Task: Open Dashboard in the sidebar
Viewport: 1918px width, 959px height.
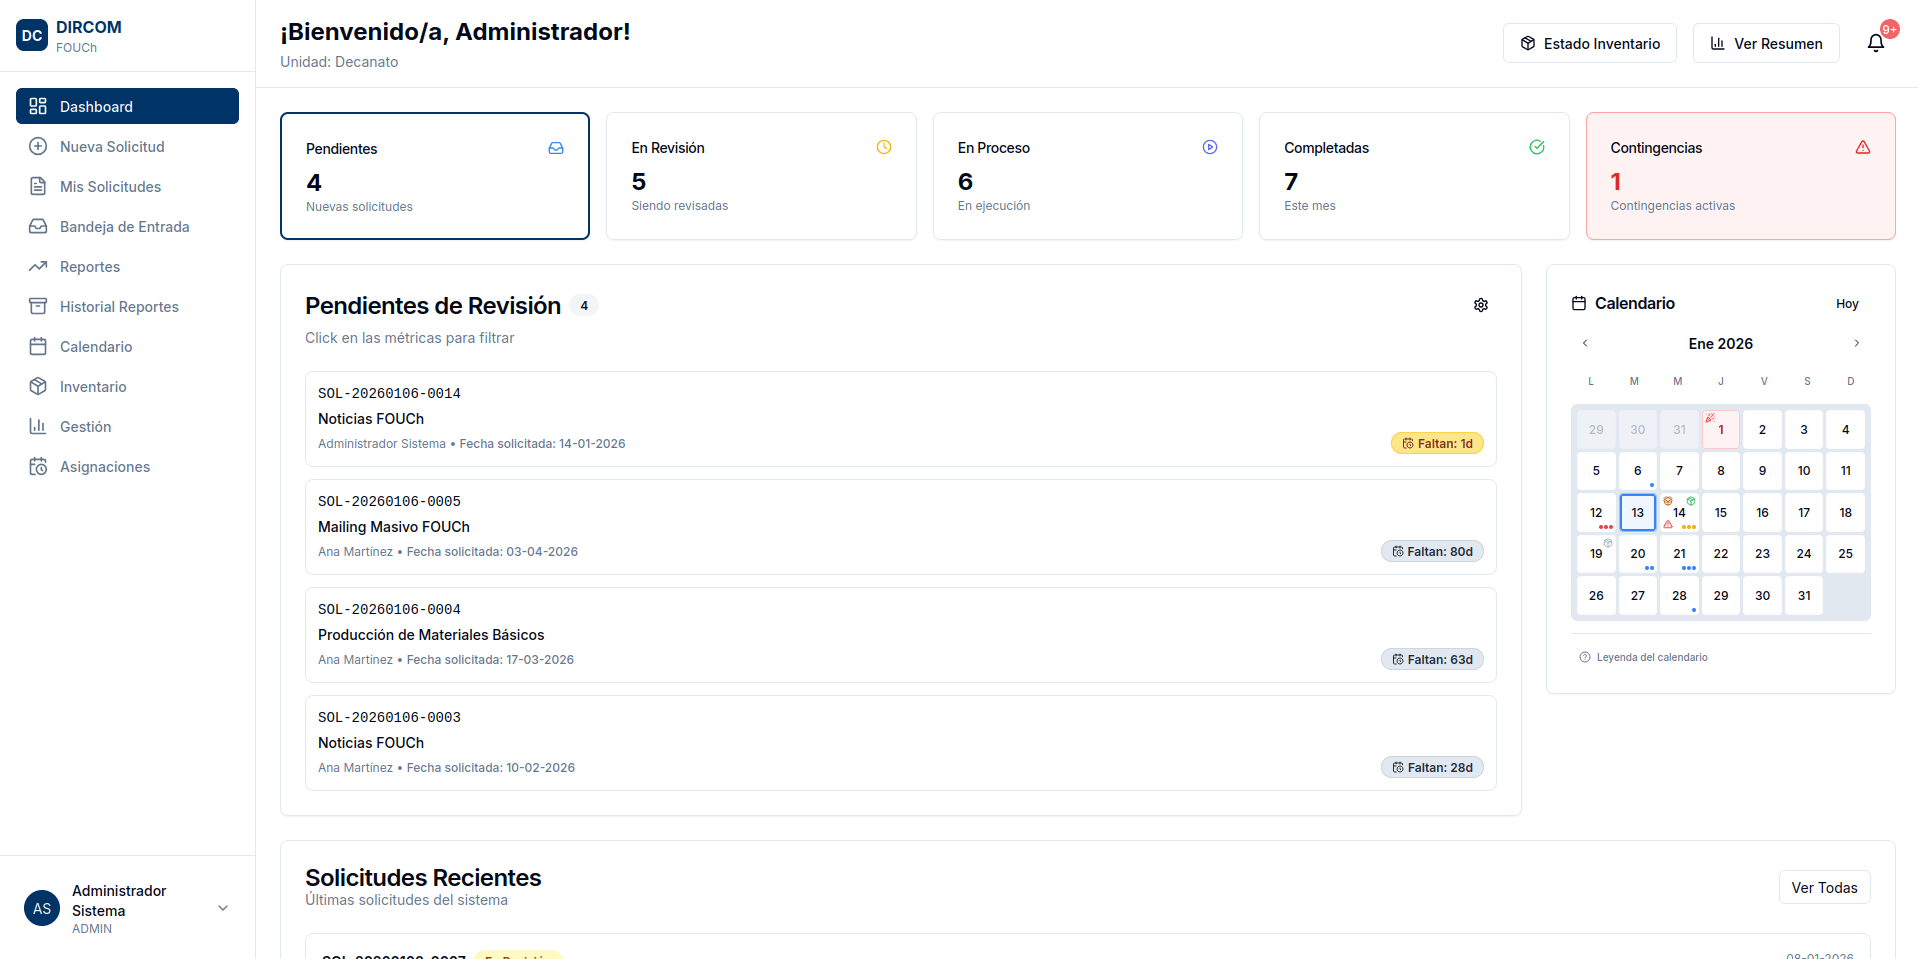Action: 127,106
